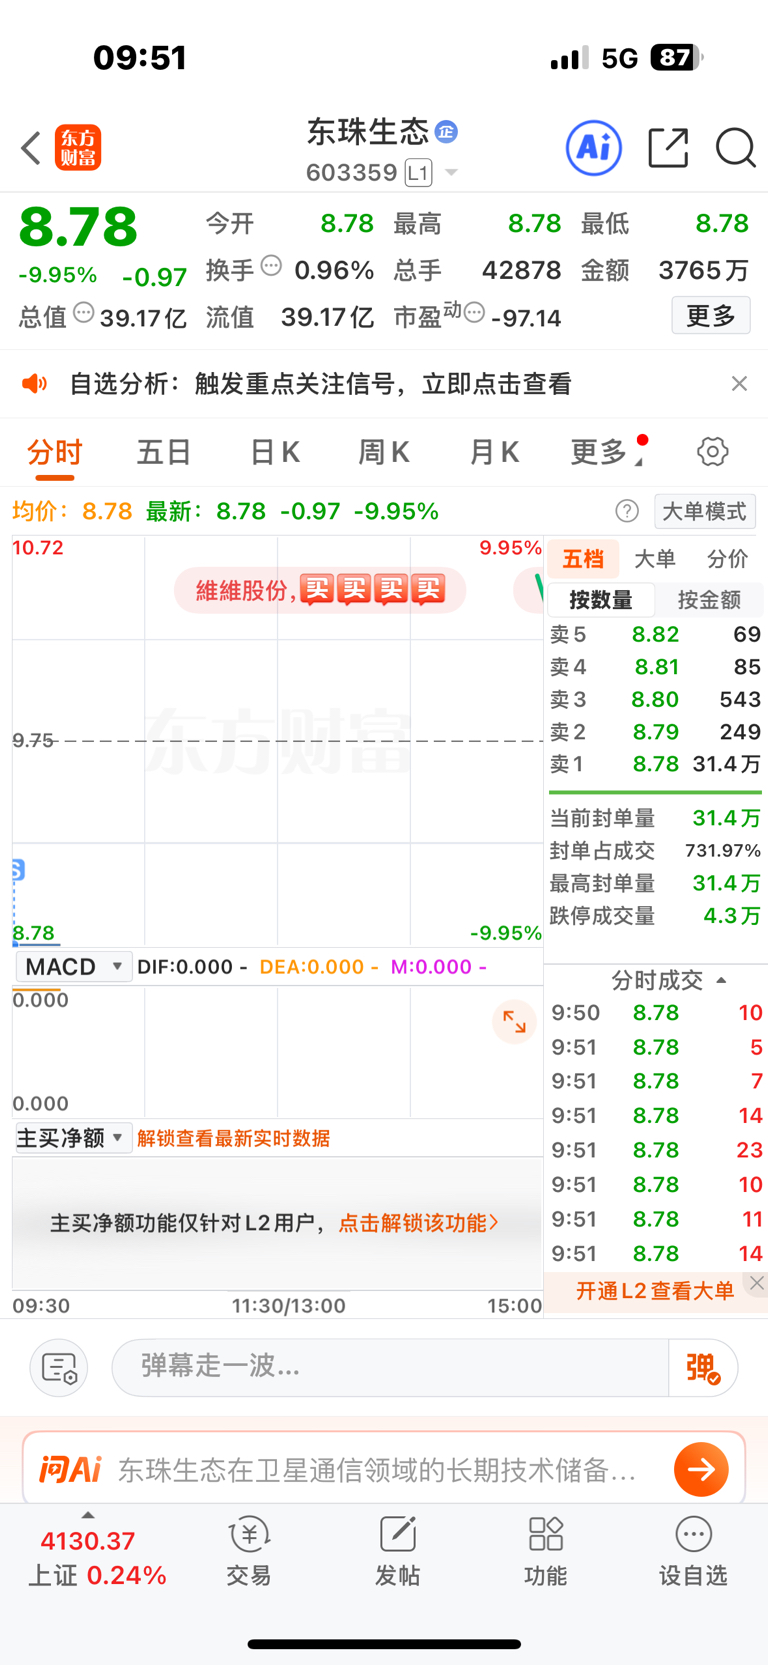Open chart settings gear icon
Image resolution: width=769 pixels, height=1665 pixels.
(x=712, y=452)
